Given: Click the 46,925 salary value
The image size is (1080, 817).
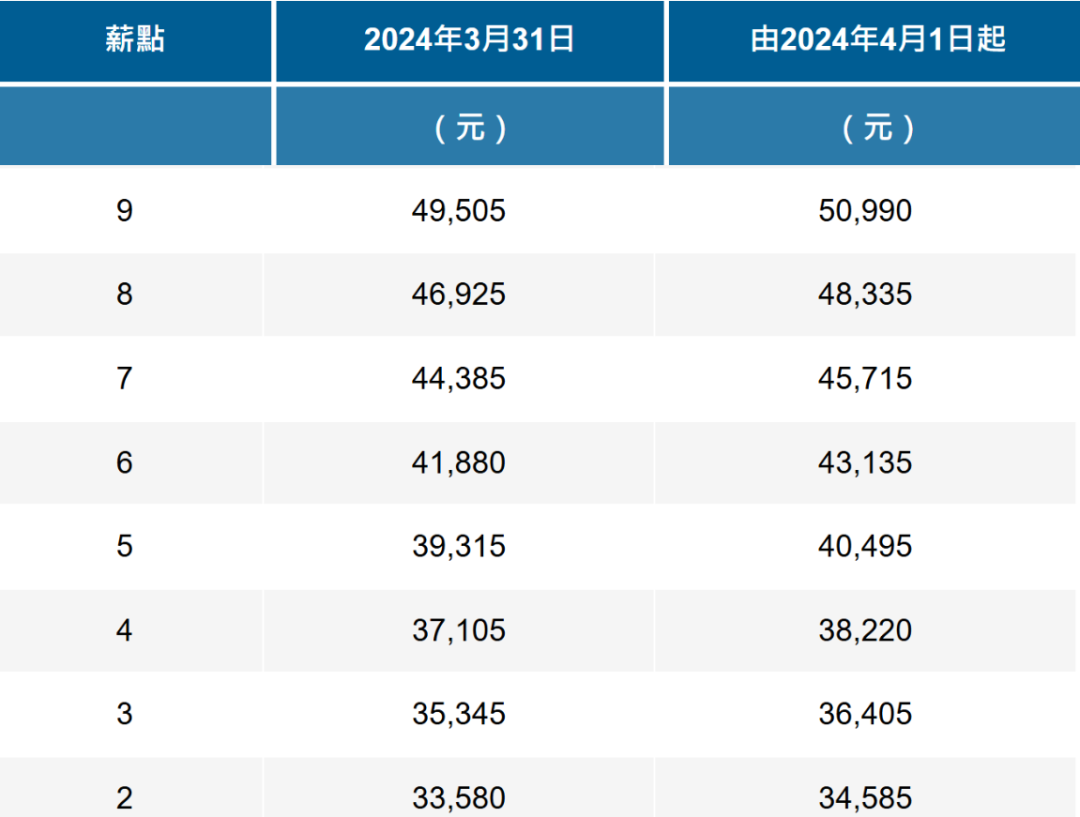Looking at the screenshot, I should 459,295.
